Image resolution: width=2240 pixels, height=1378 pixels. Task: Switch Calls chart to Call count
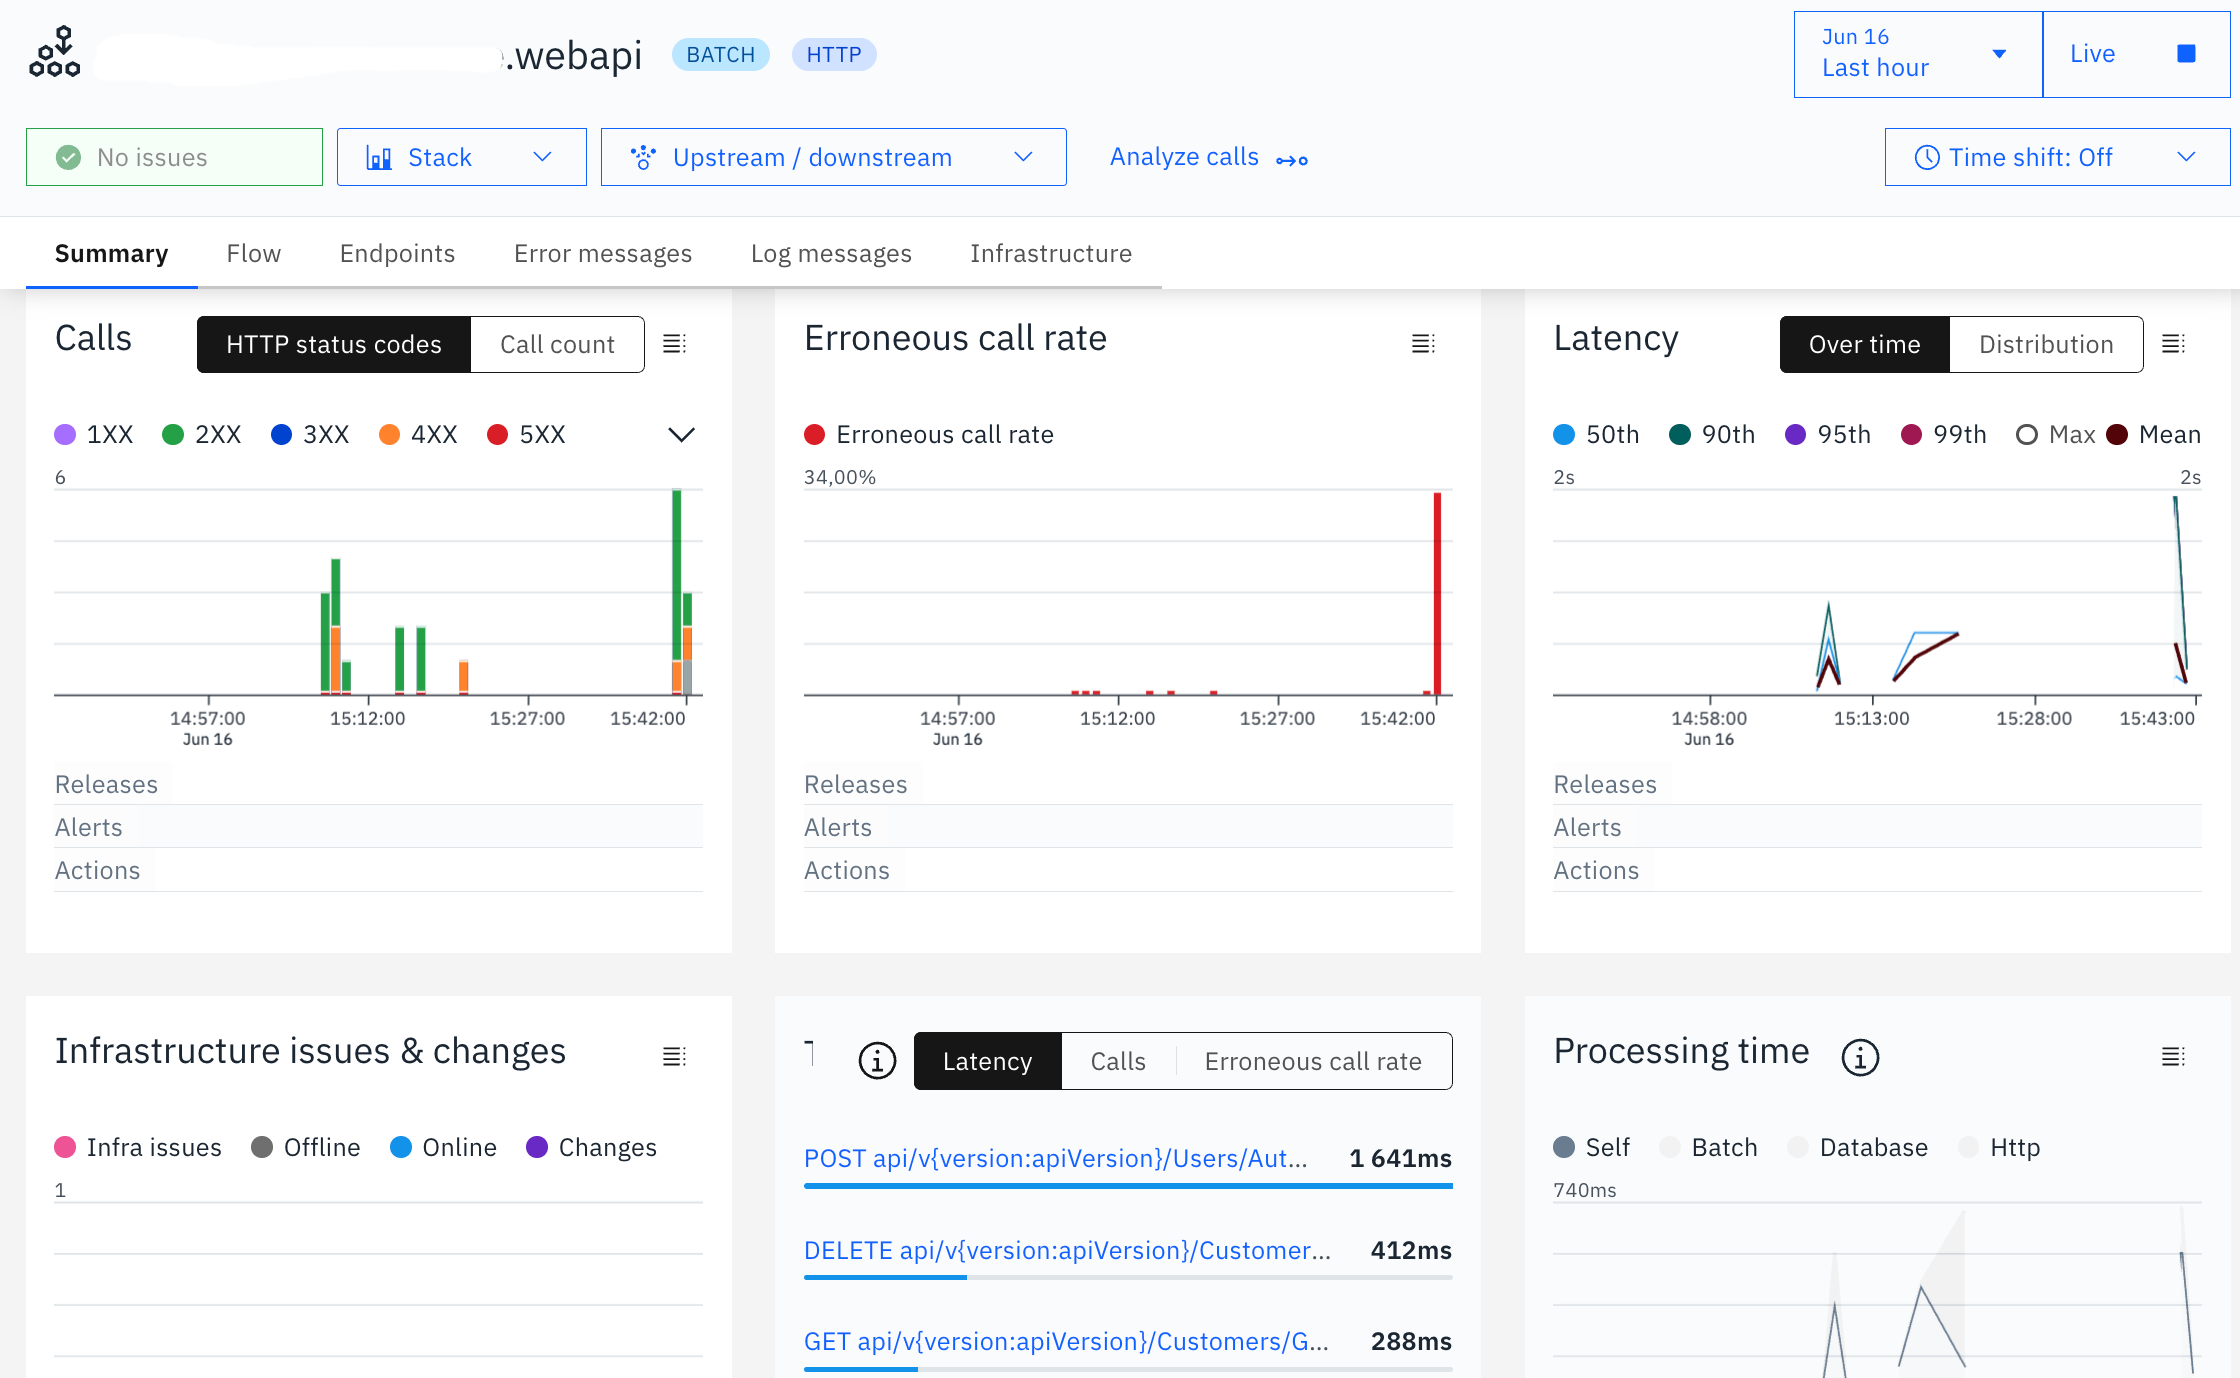point(557,344)
